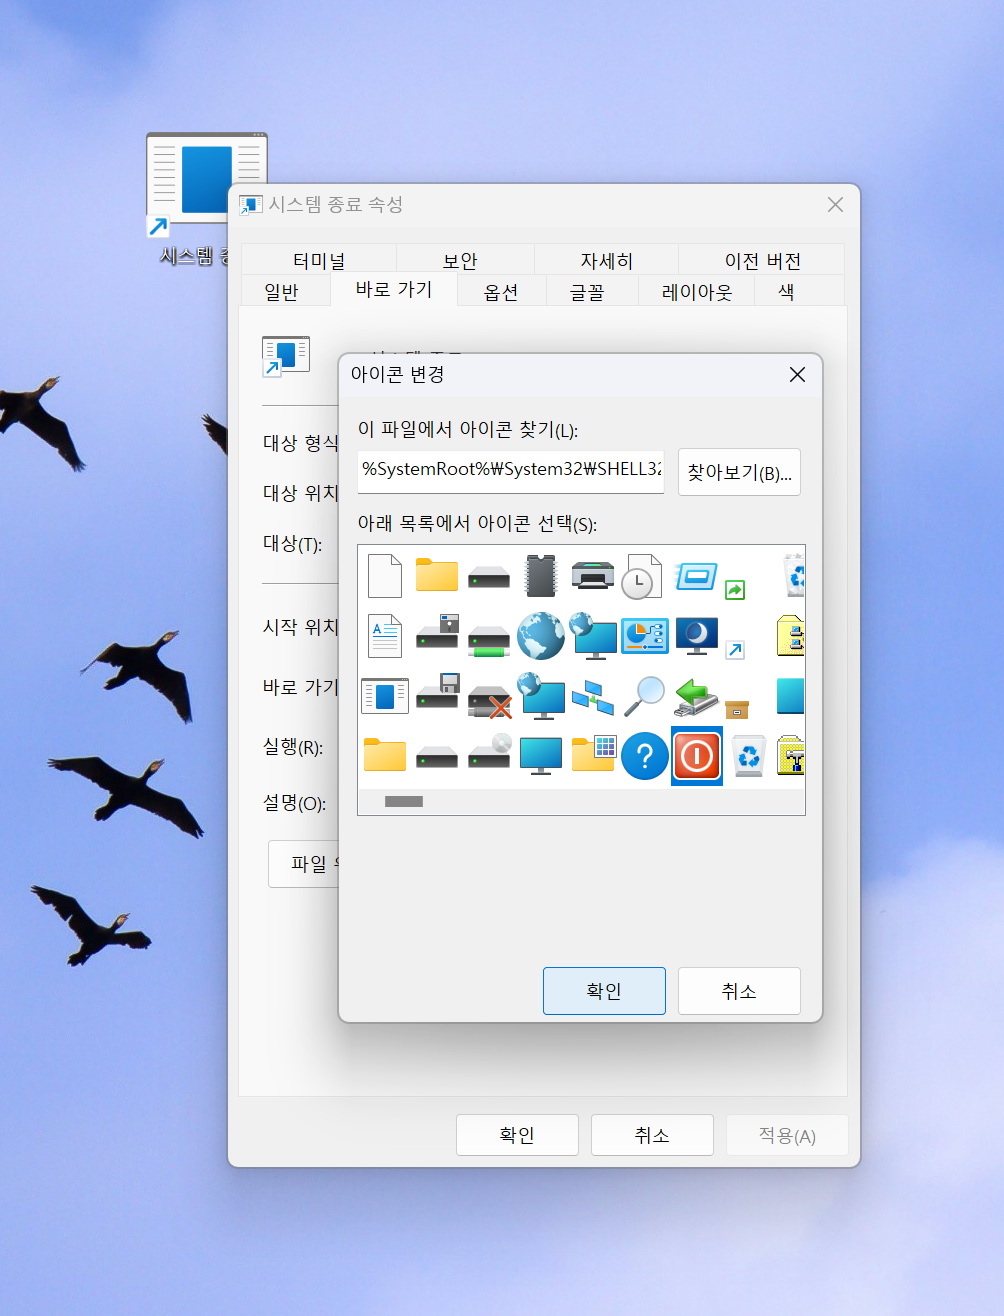Image resolution: width=1004 pixels, height=1316 pixels.
Task: Open the 색 tab
Action: point(786,292)
